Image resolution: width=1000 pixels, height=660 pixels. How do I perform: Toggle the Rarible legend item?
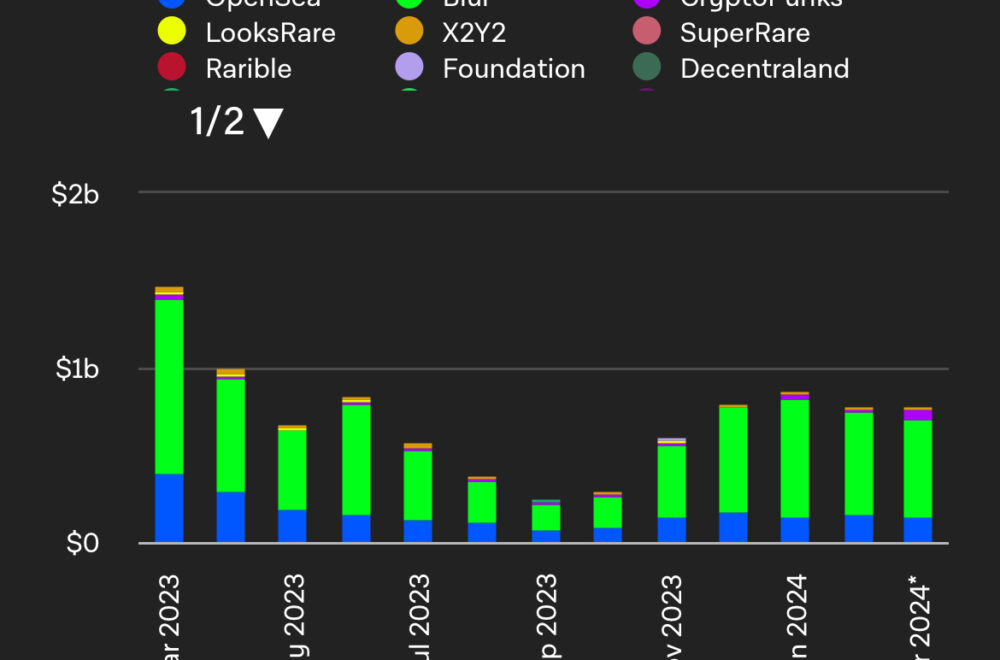[224, 68]
